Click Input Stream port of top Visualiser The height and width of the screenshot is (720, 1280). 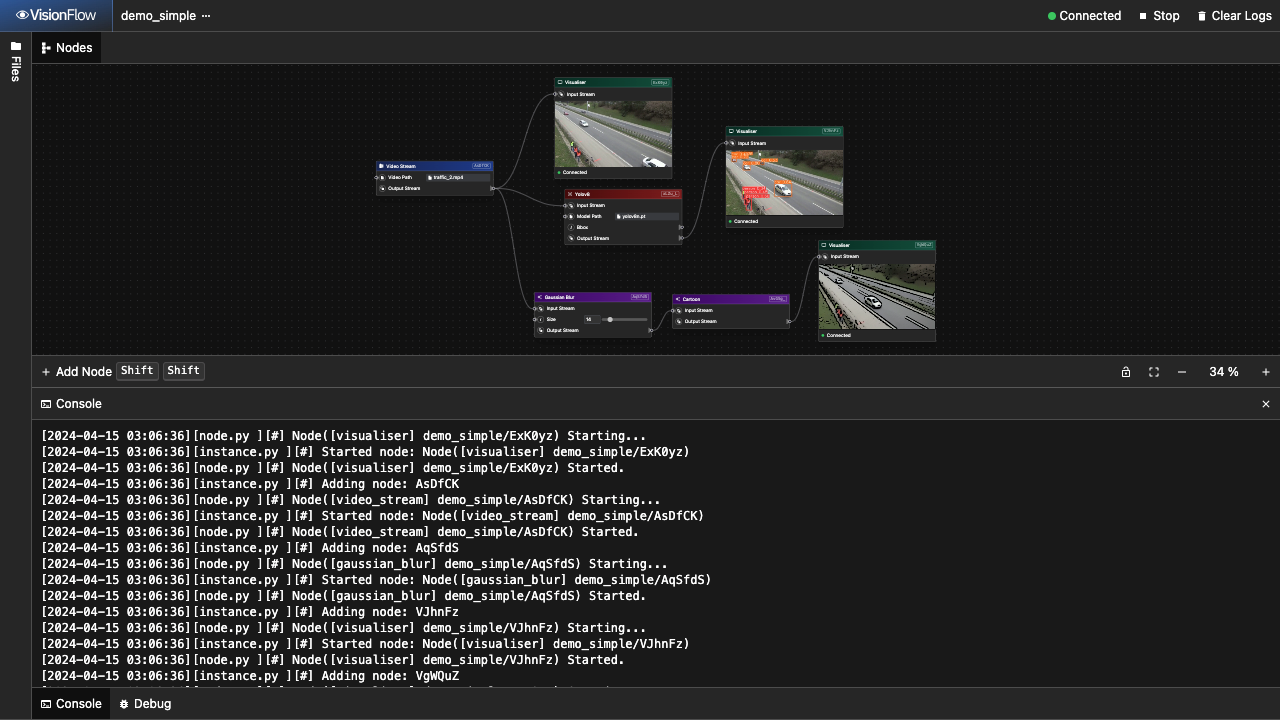(555, 94)
